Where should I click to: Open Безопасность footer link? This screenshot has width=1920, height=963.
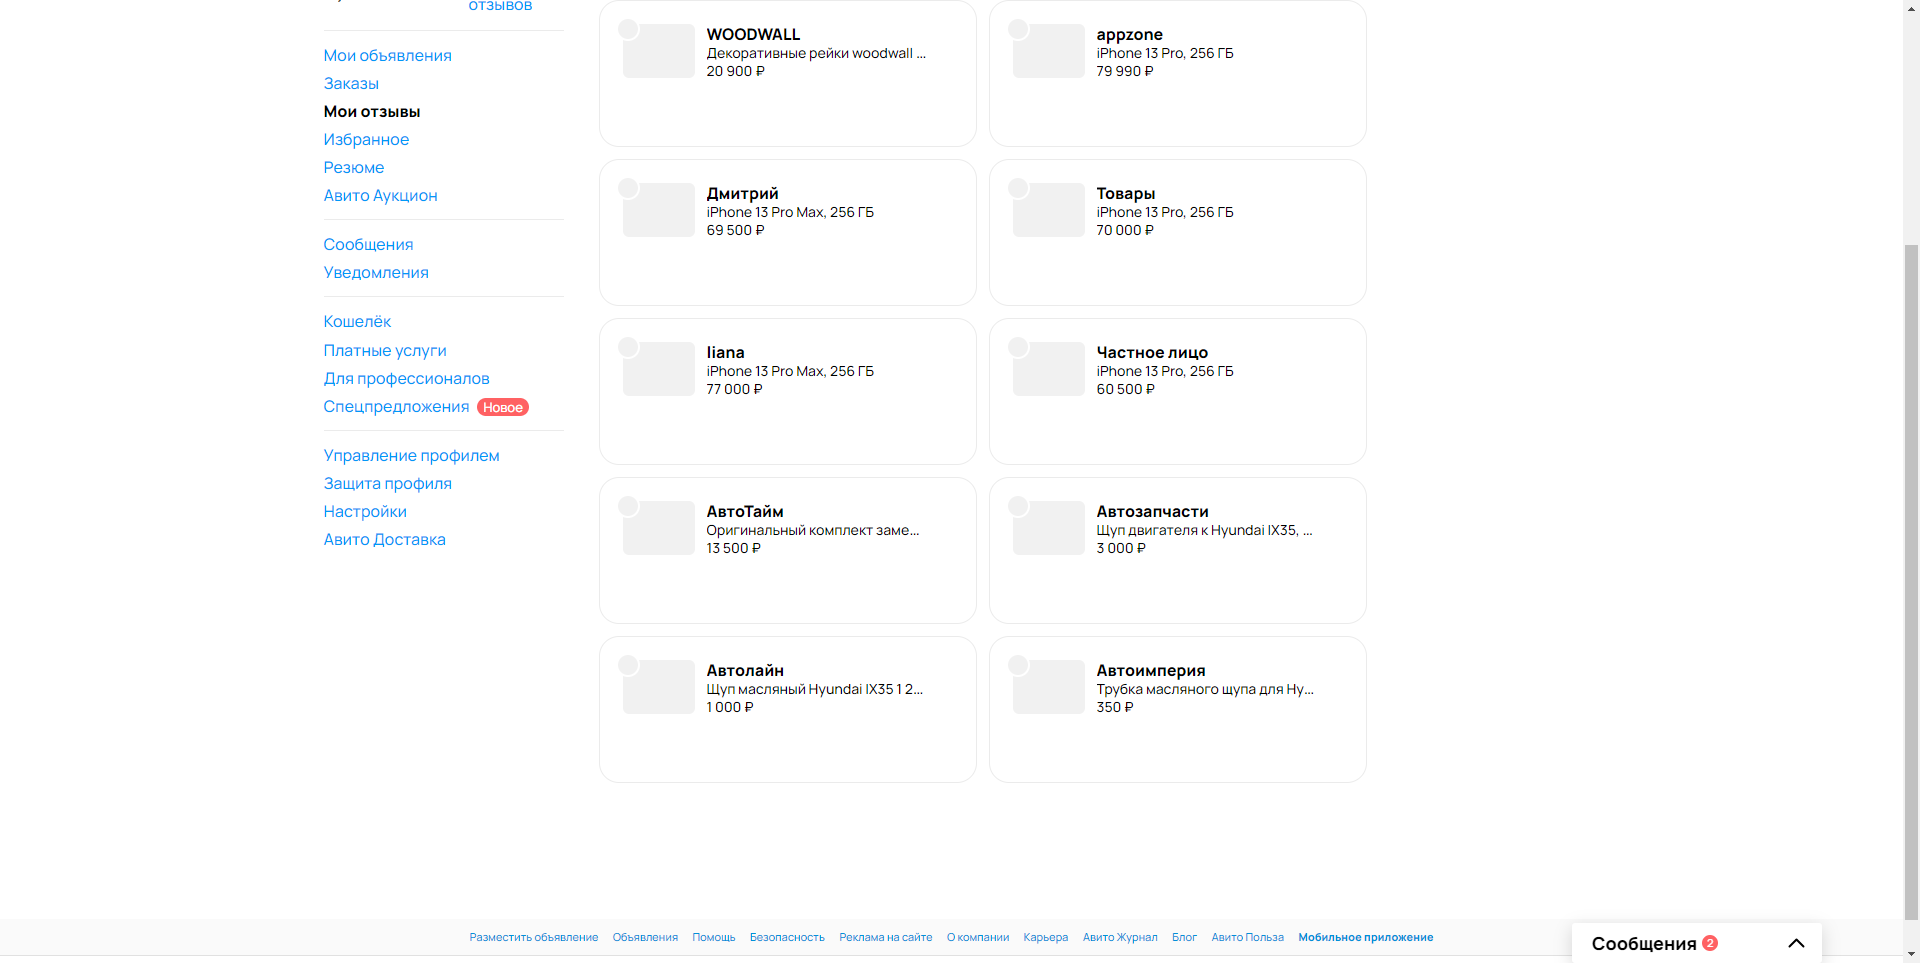pos(787,937)
